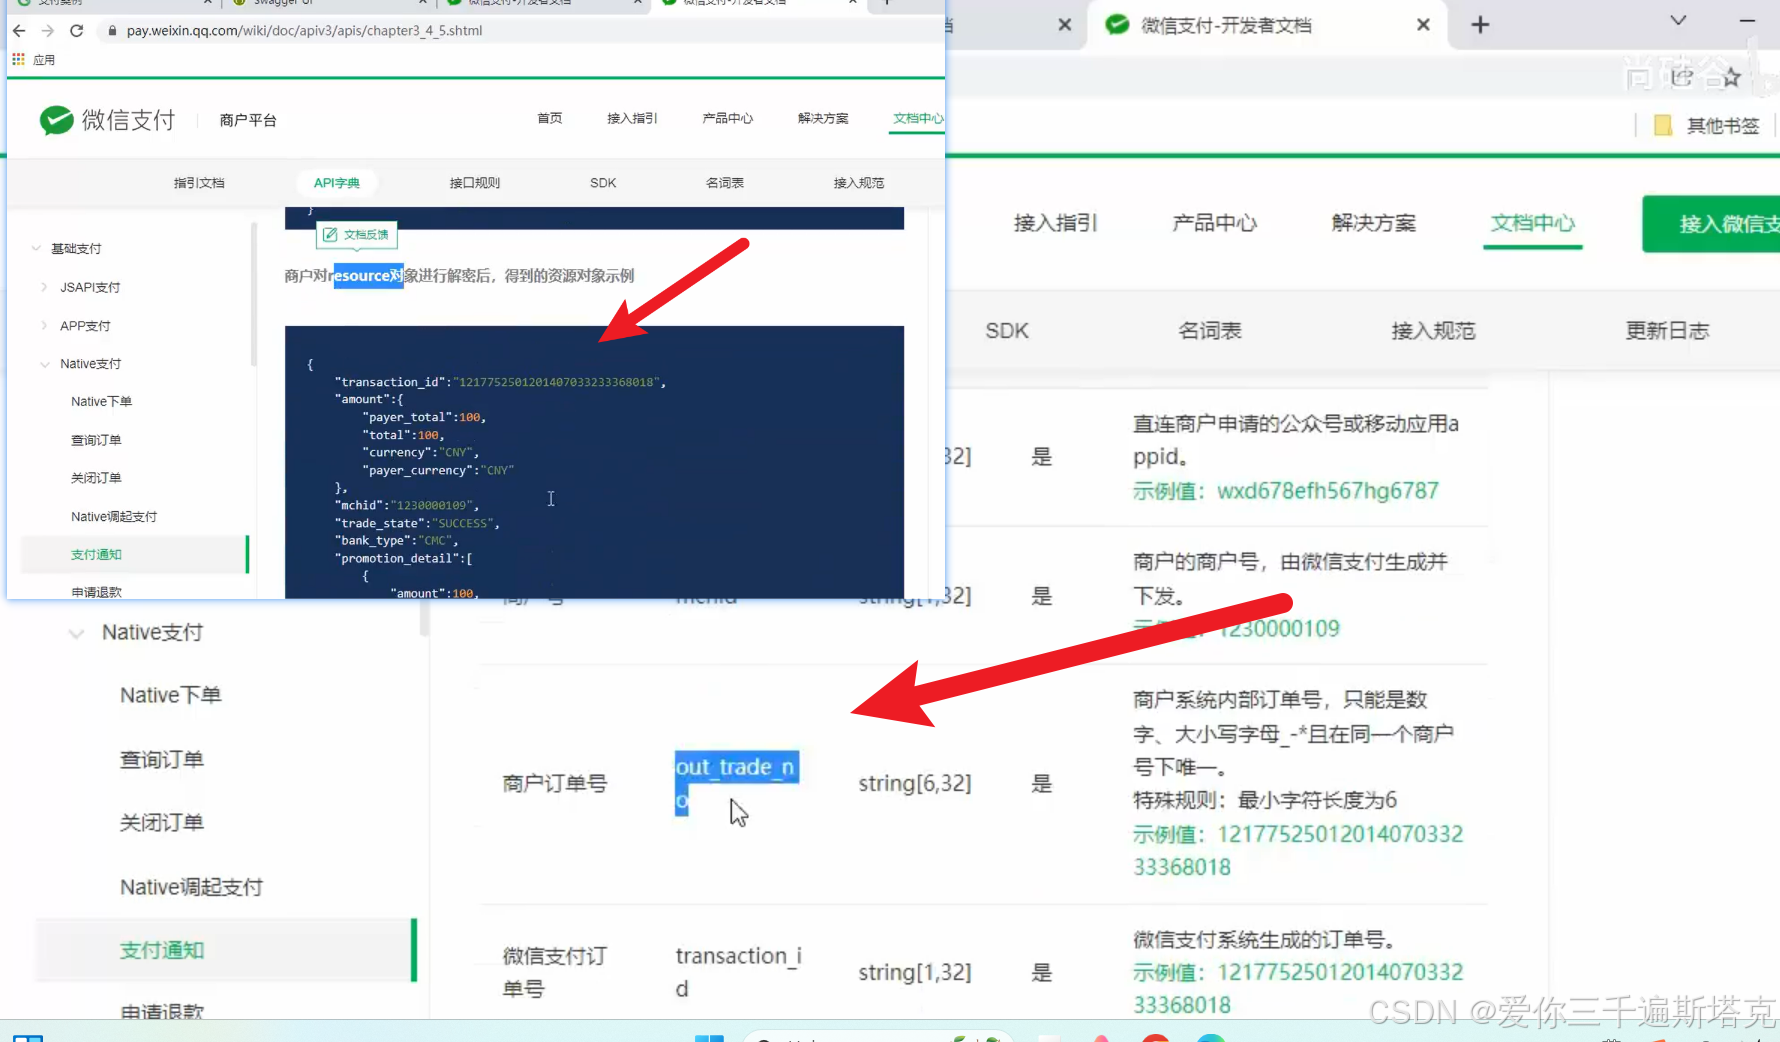Switch to SDK tab in small window
Image resolution: width=1780 pixels, height=1042 pixels.
click(603, 183)
